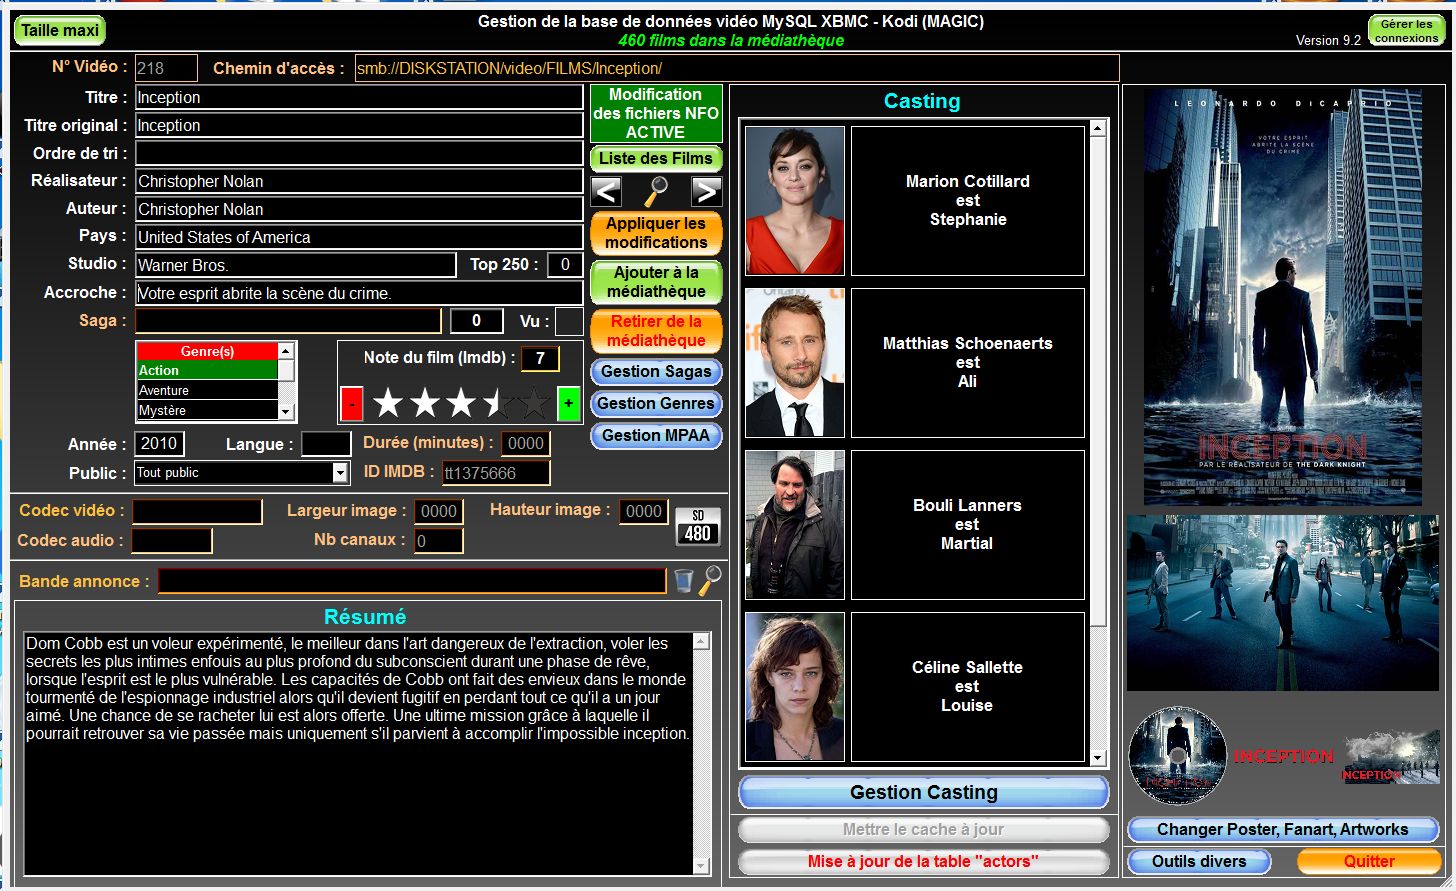Click the Résumé text area
1456x891 pixels.
coord(358,754)
